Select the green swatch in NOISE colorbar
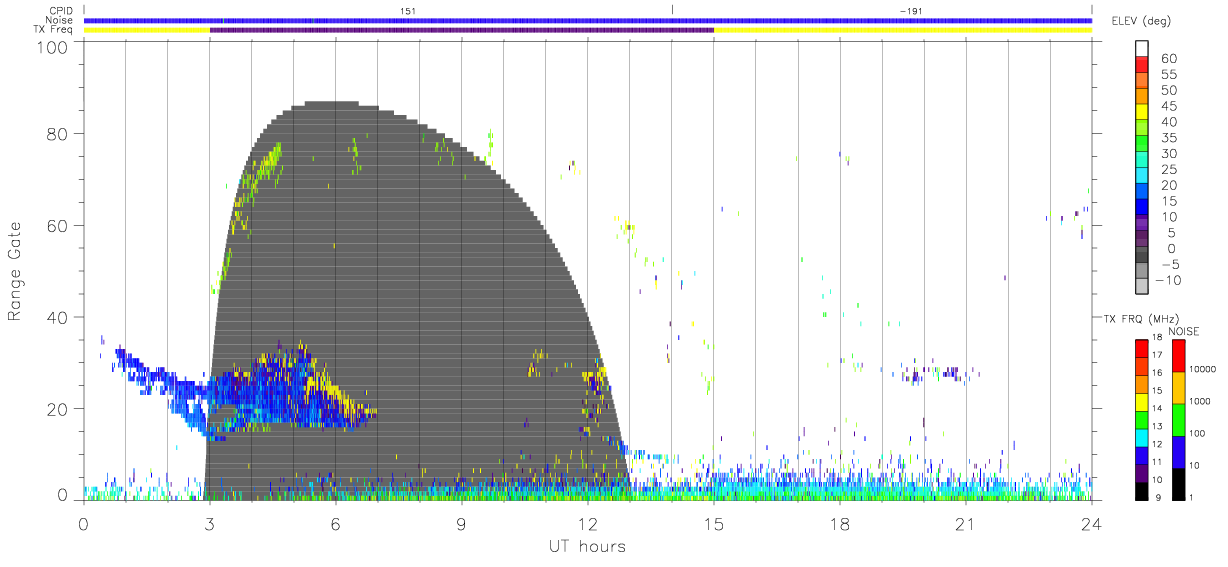Image resolution: width=1228 pixels, height=567 pixels. tap(1177, 420)
